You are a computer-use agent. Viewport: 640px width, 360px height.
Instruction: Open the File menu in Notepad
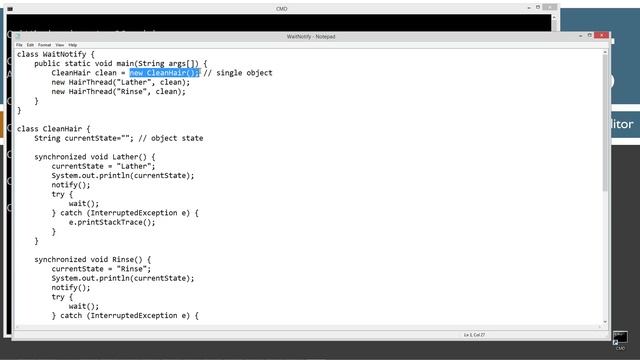coord(19,45)
